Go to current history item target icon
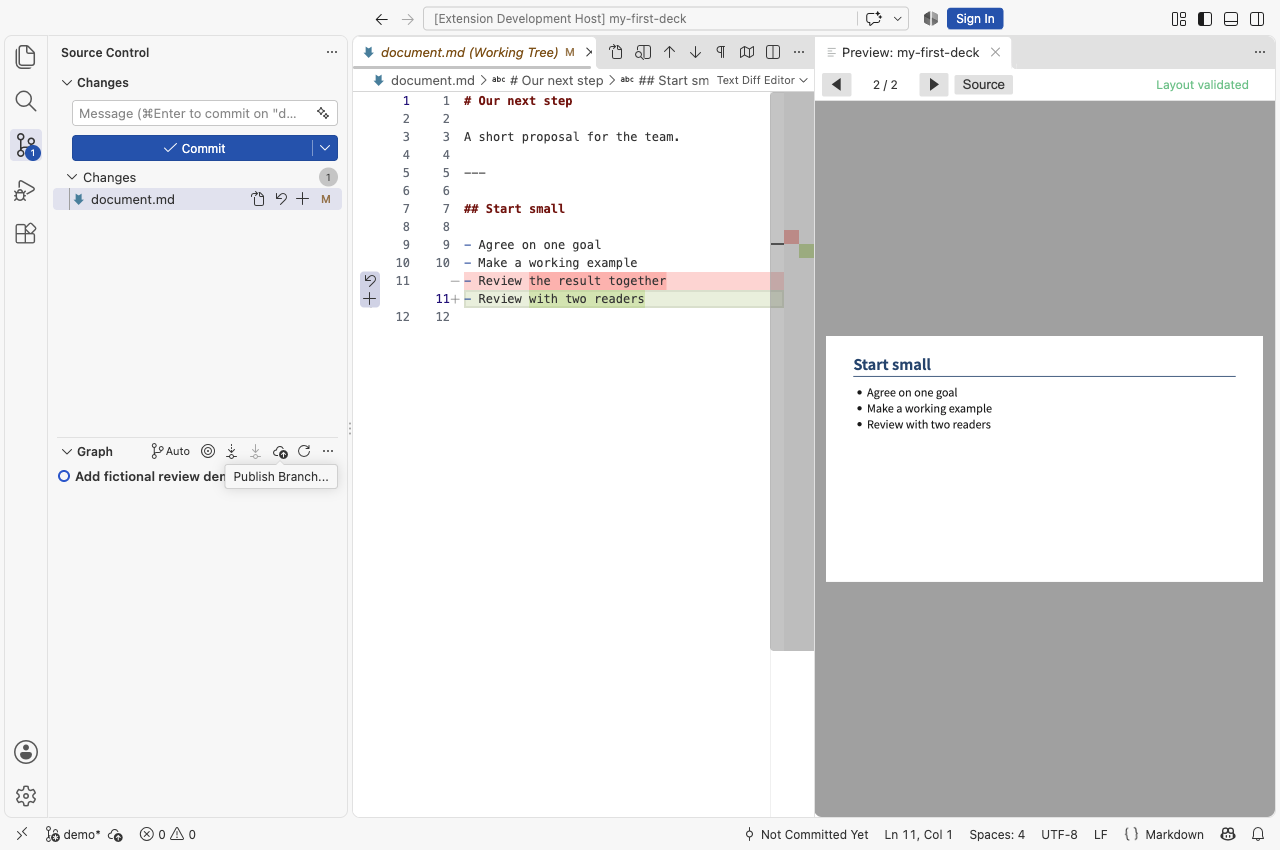1280x850 pixels. coord(208,451)
